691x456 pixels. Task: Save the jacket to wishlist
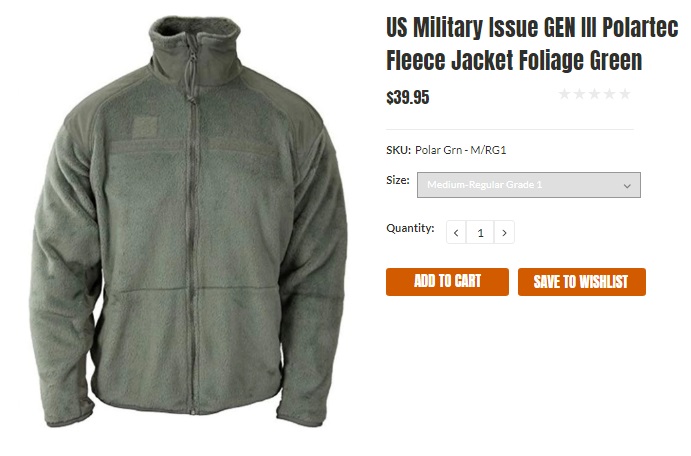click(581, 282)
